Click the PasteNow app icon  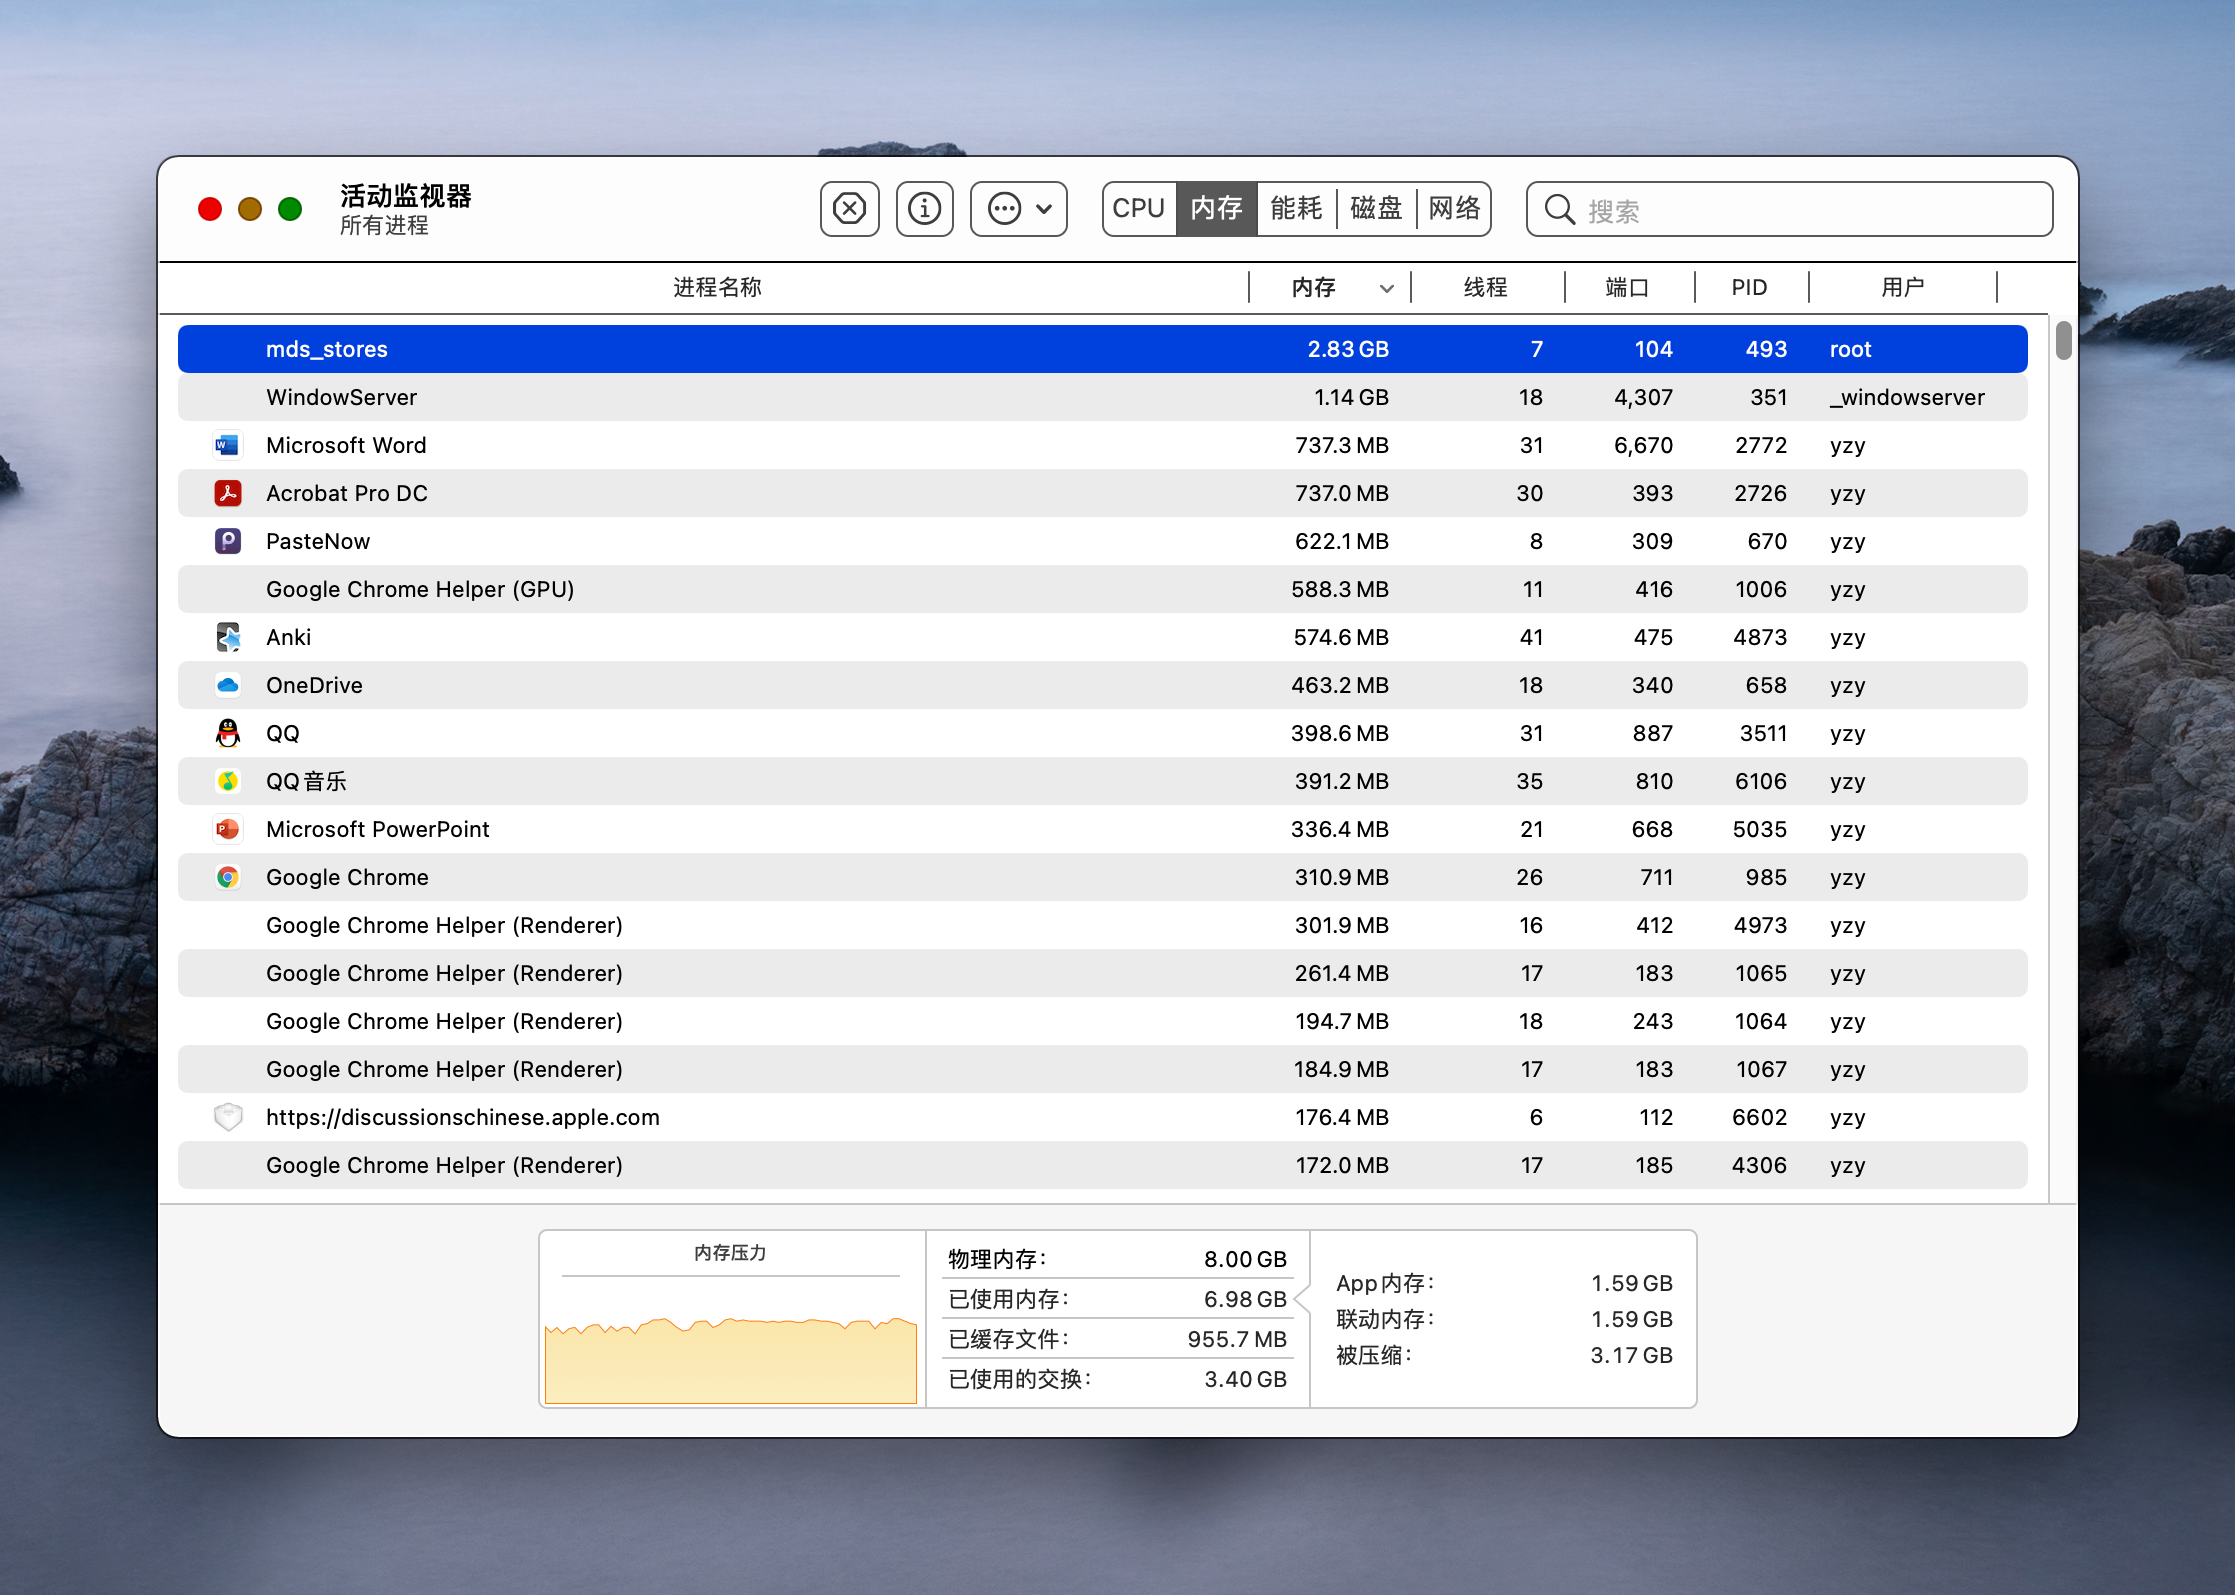coord(228,541)
